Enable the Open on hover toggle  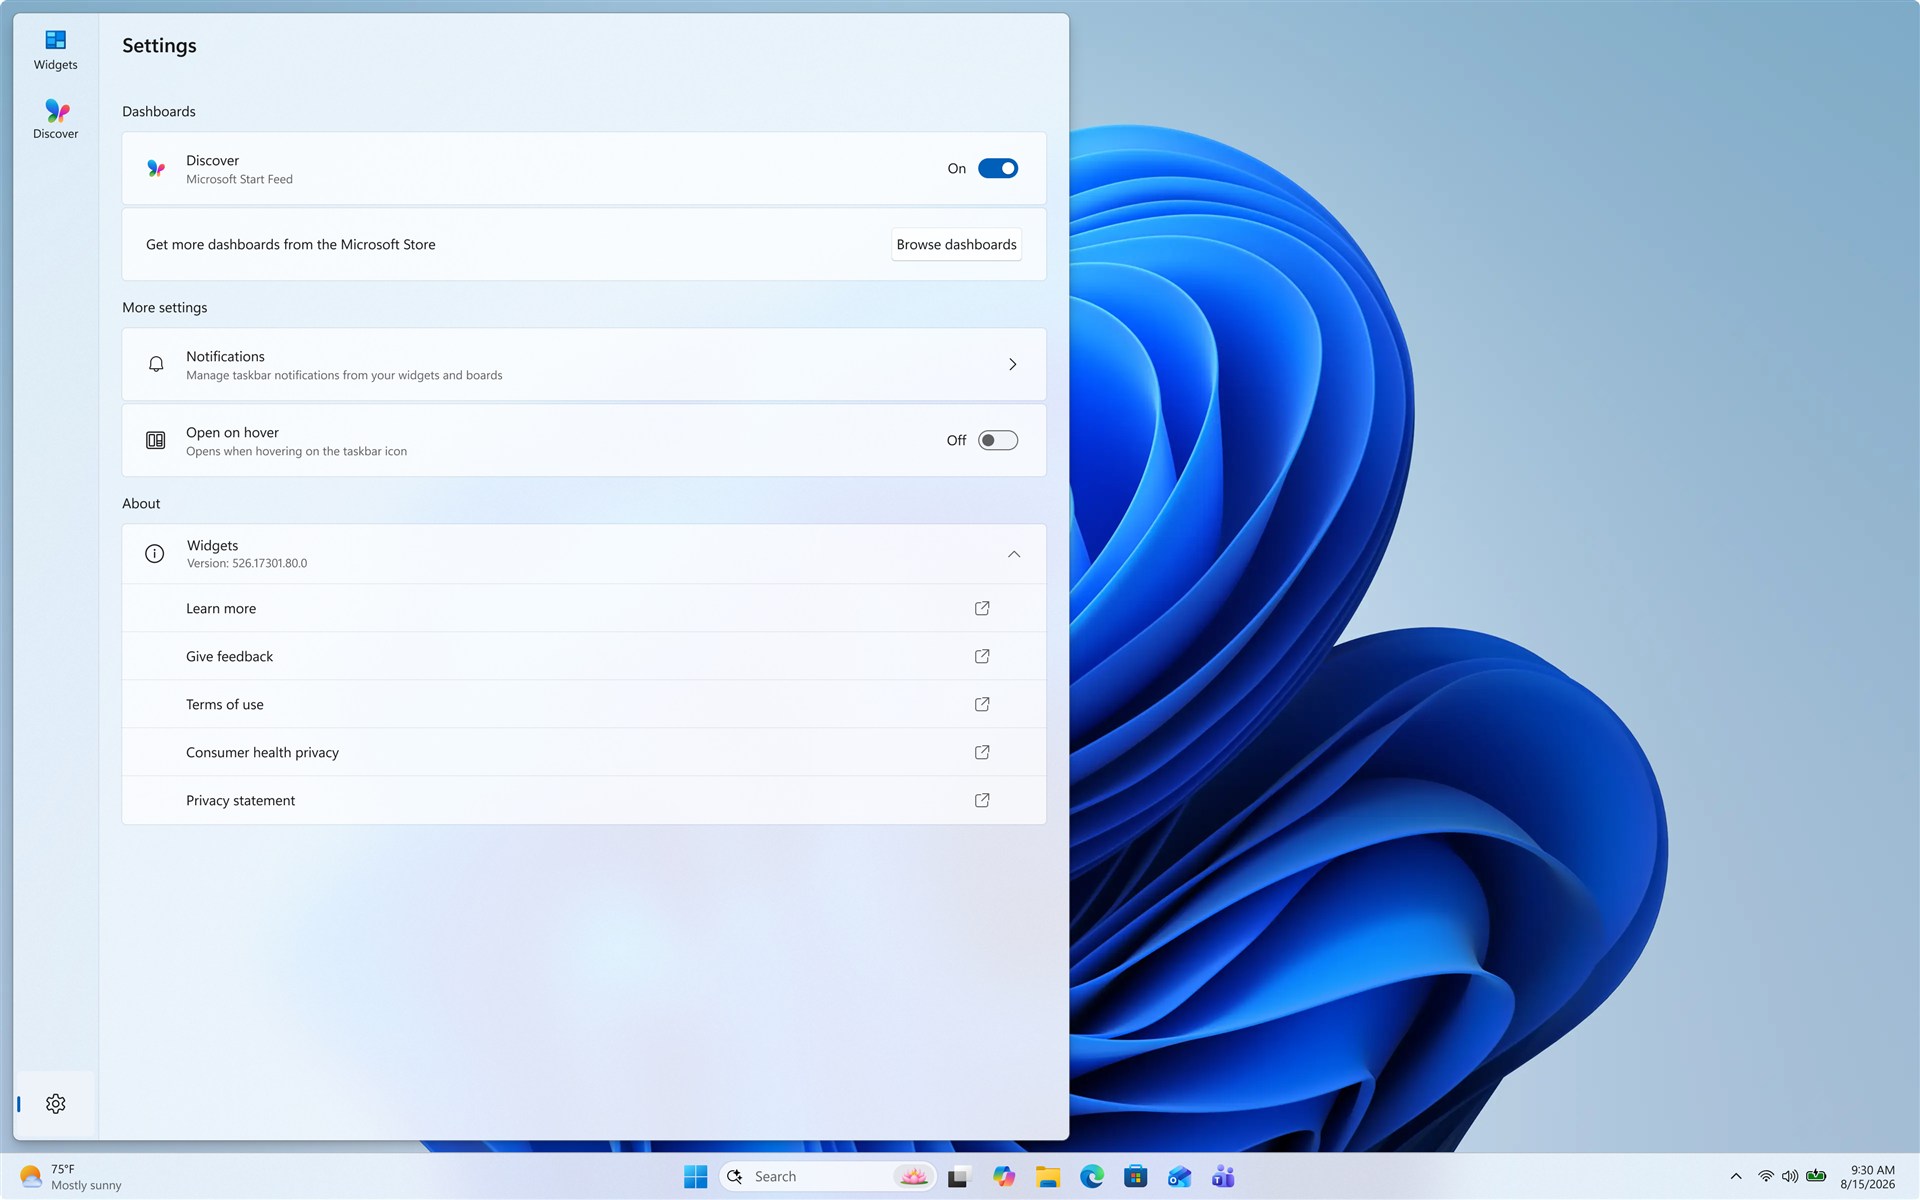point(998,441)
